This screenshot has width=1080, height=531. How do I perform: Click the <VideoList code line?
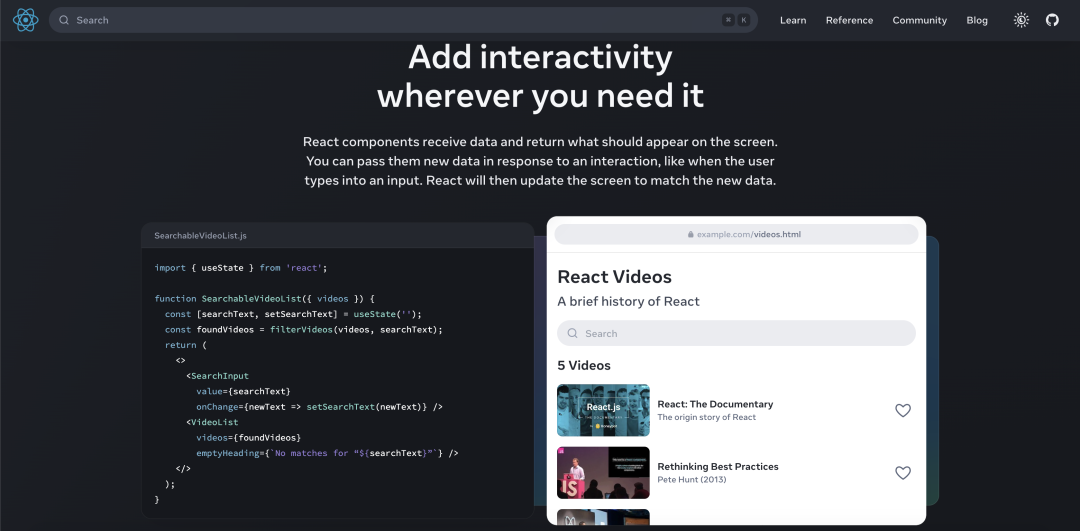(x=212, y=422)
